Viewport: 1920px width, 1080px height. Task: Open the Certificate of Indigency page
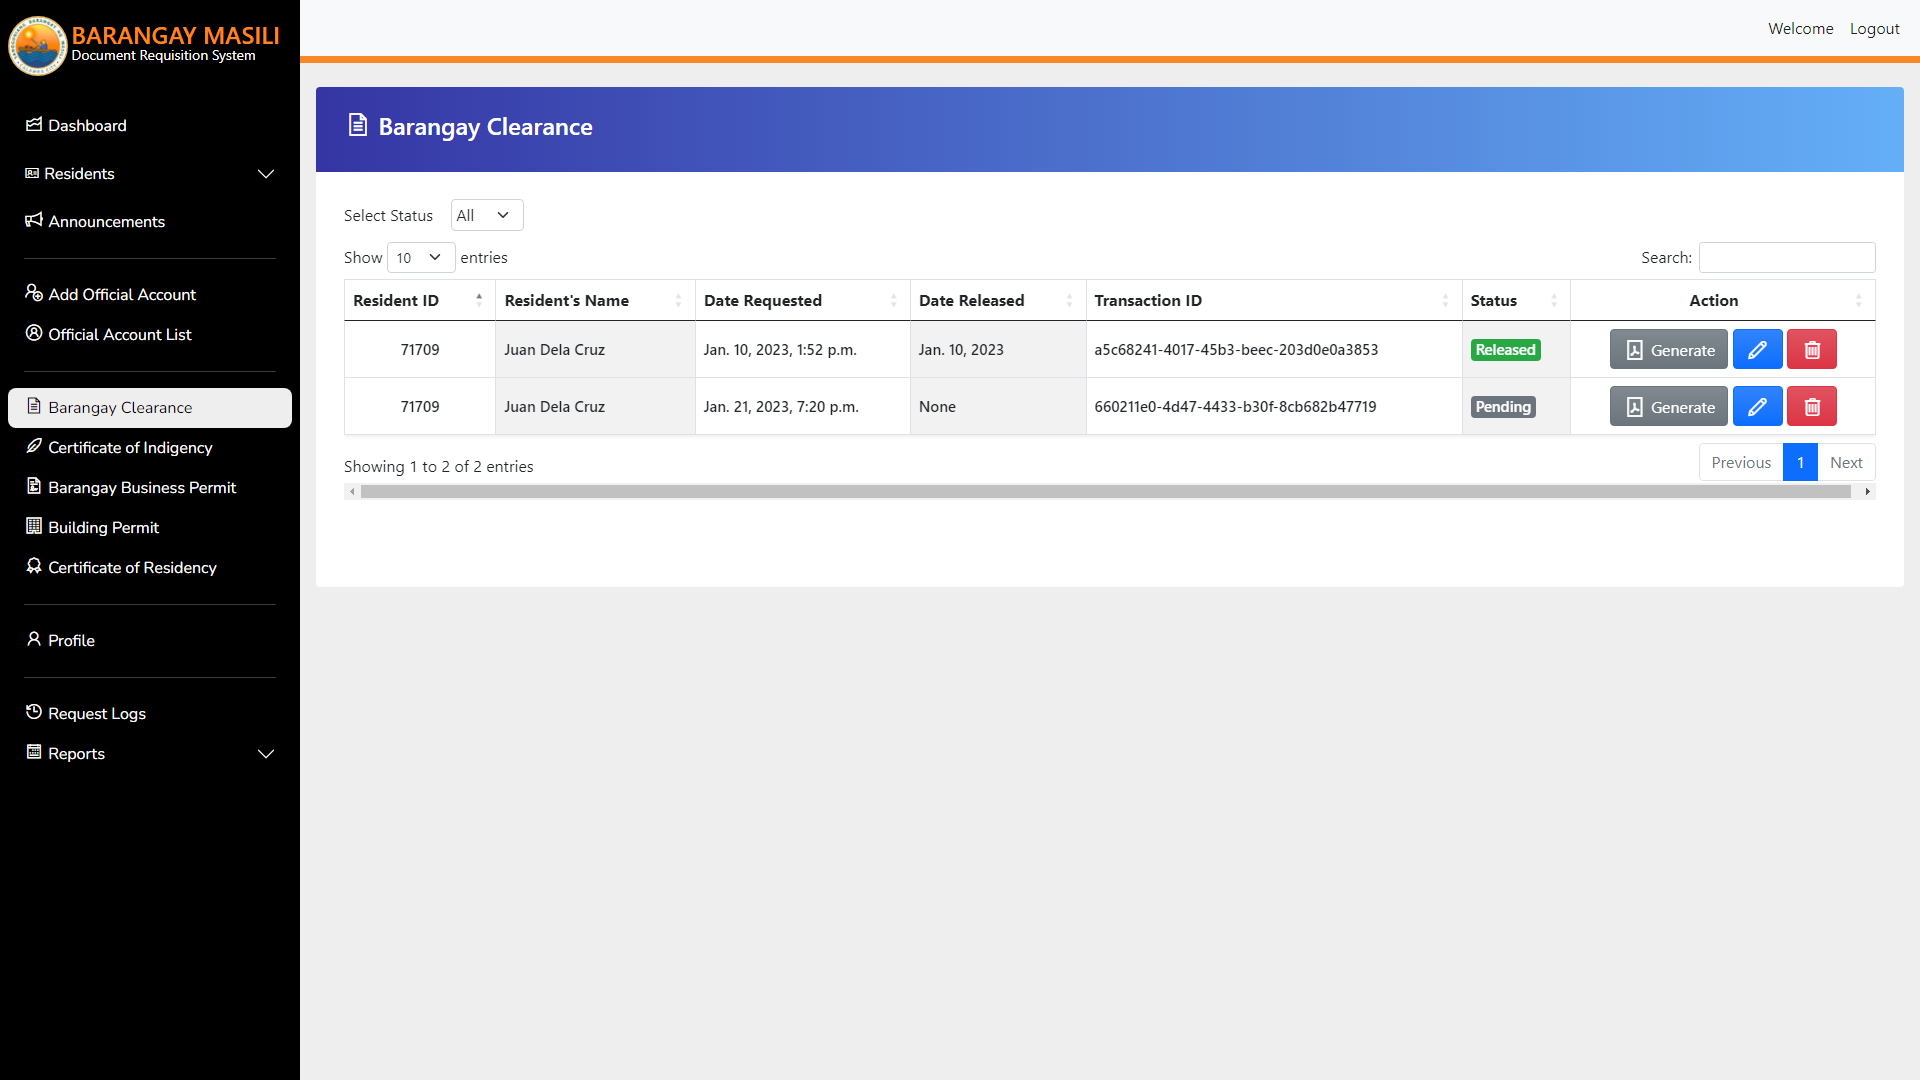[130, 447]
